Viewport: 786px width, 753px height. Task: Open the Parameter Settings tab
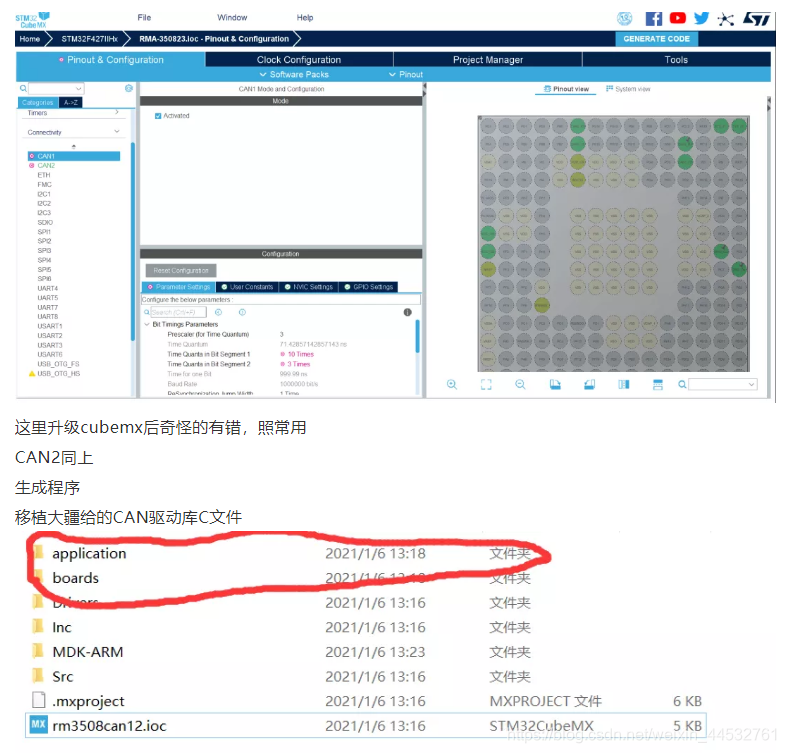click(x=179, y=287)
